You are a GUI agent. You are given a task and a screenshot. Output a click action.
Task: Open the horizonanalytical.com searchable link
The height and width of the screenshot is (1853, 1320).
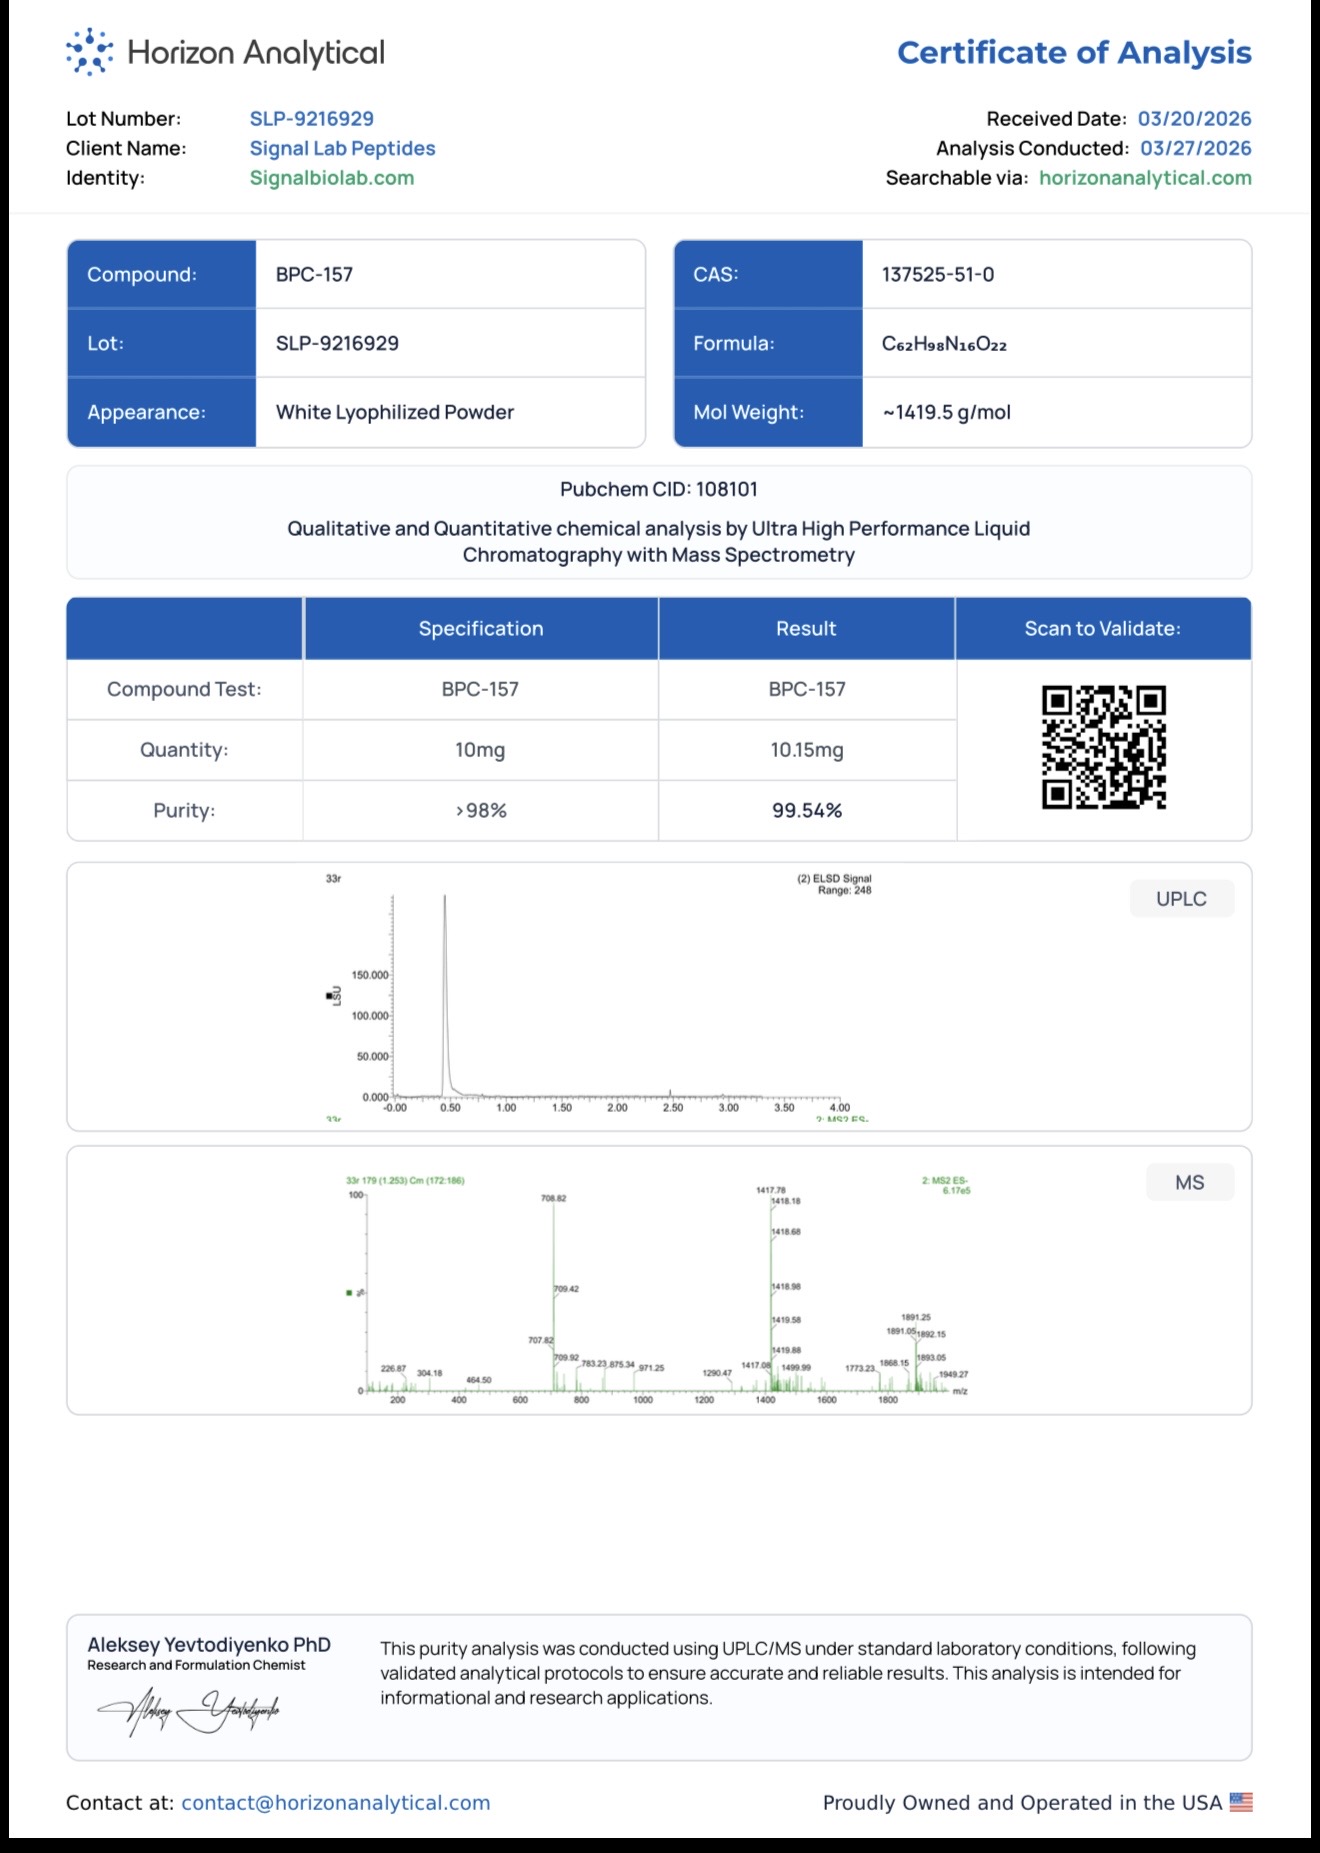tap(1145, 178)
